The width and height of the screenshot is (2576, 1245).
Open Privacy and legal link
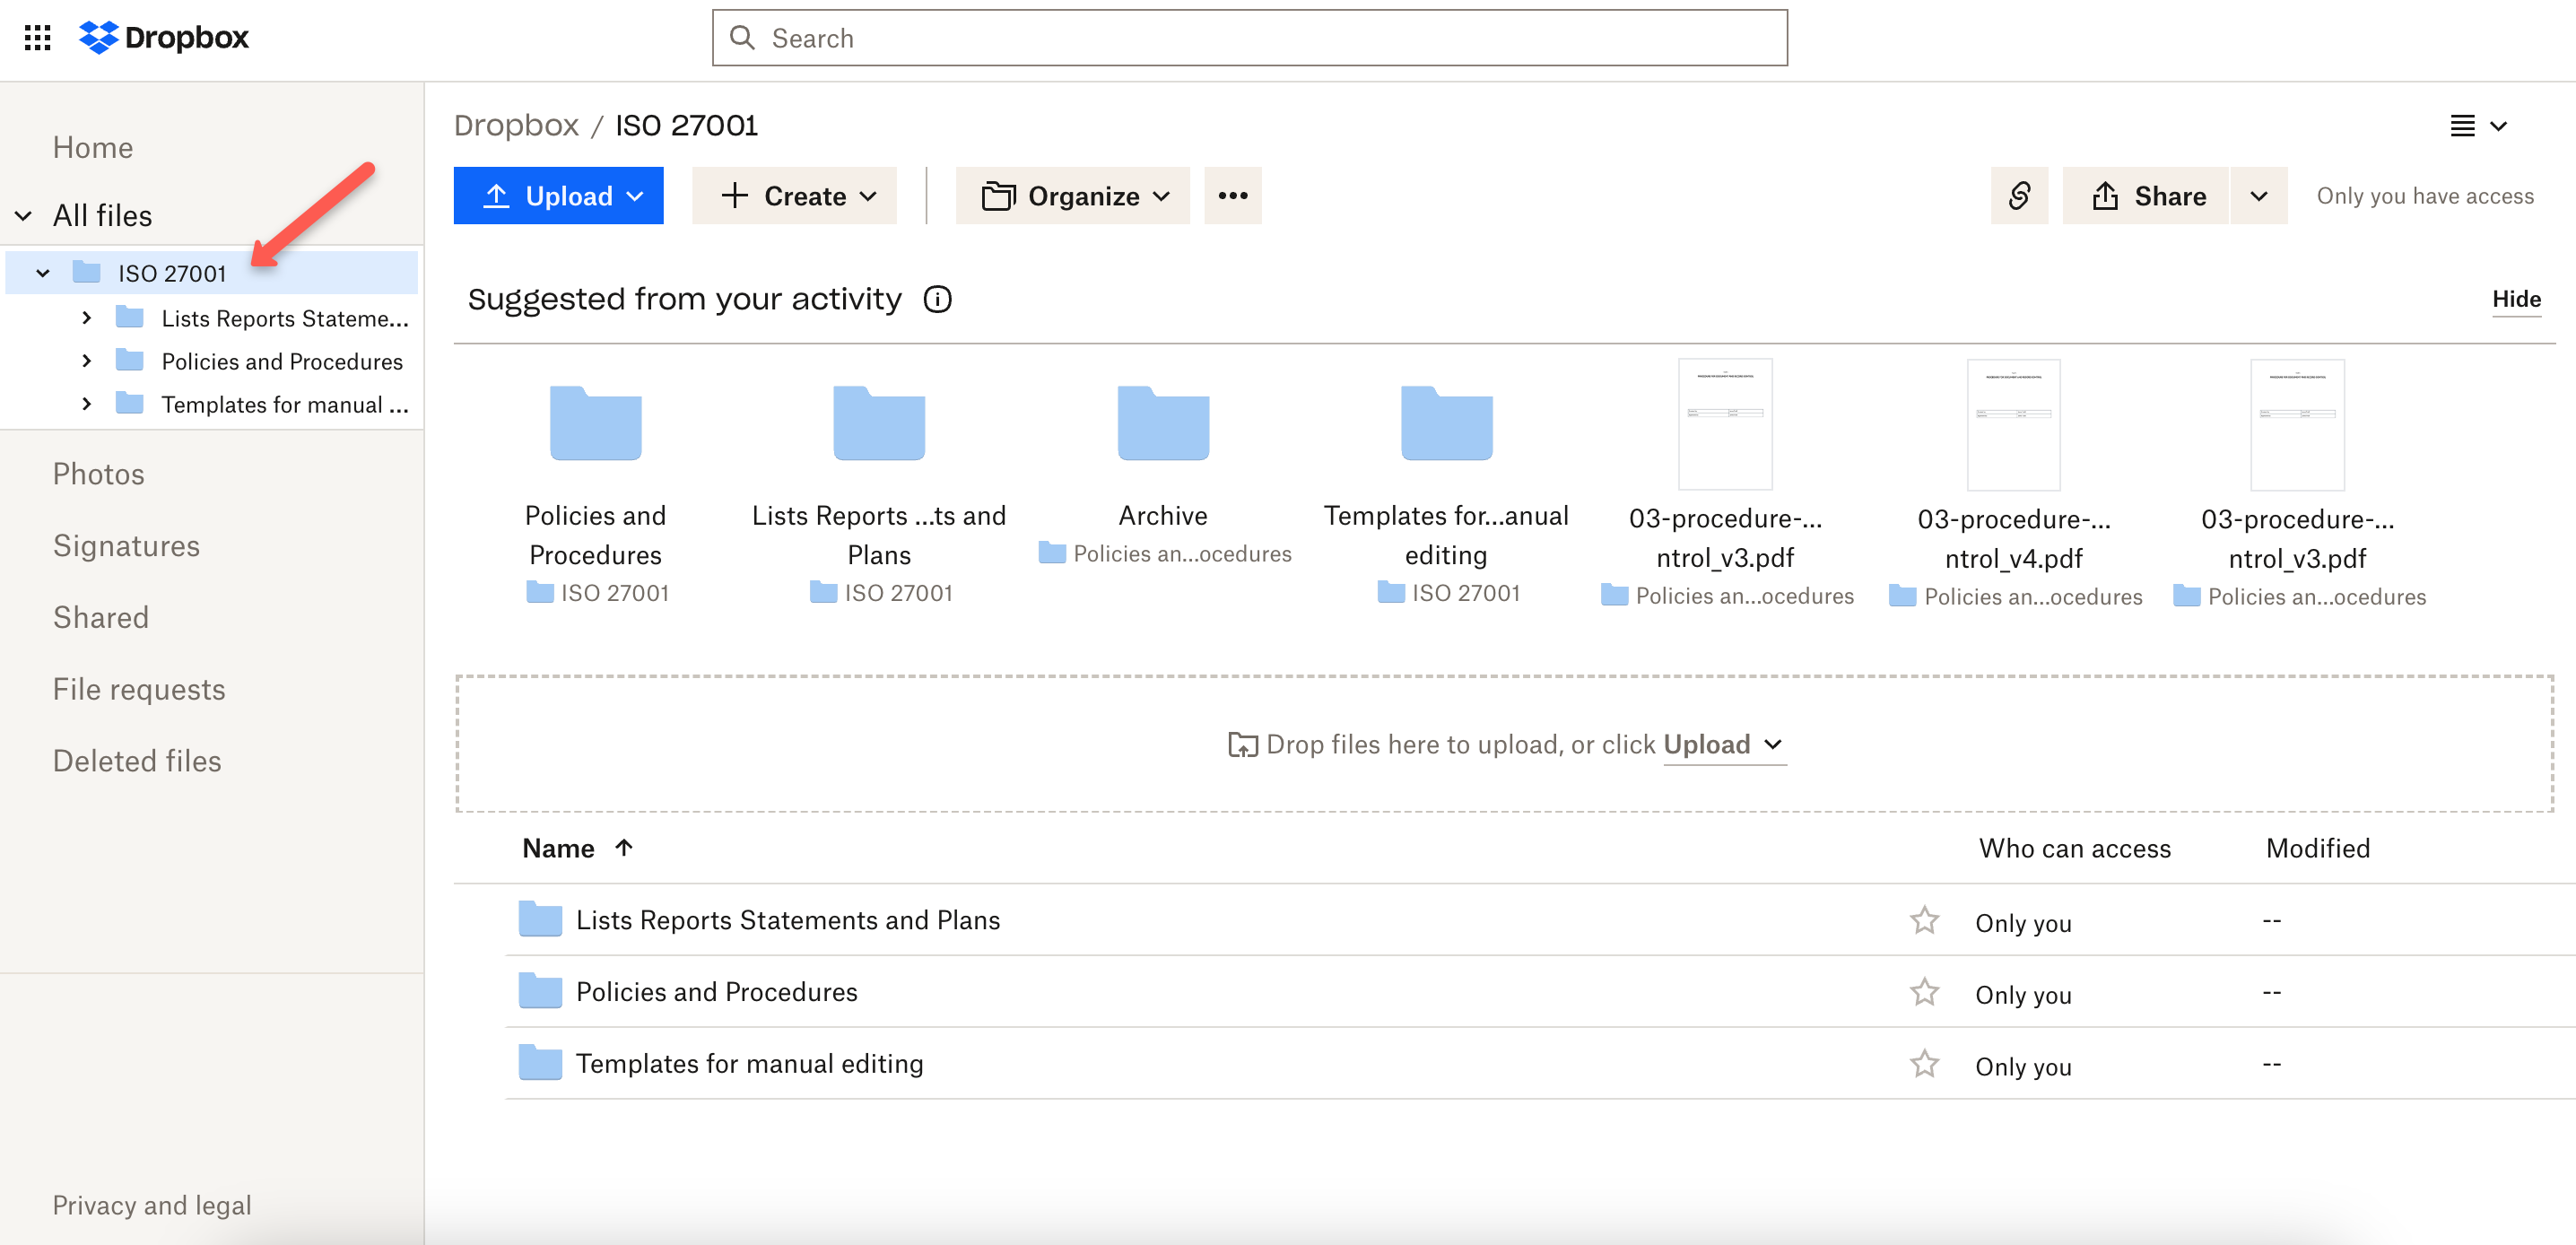point(152,1205)
